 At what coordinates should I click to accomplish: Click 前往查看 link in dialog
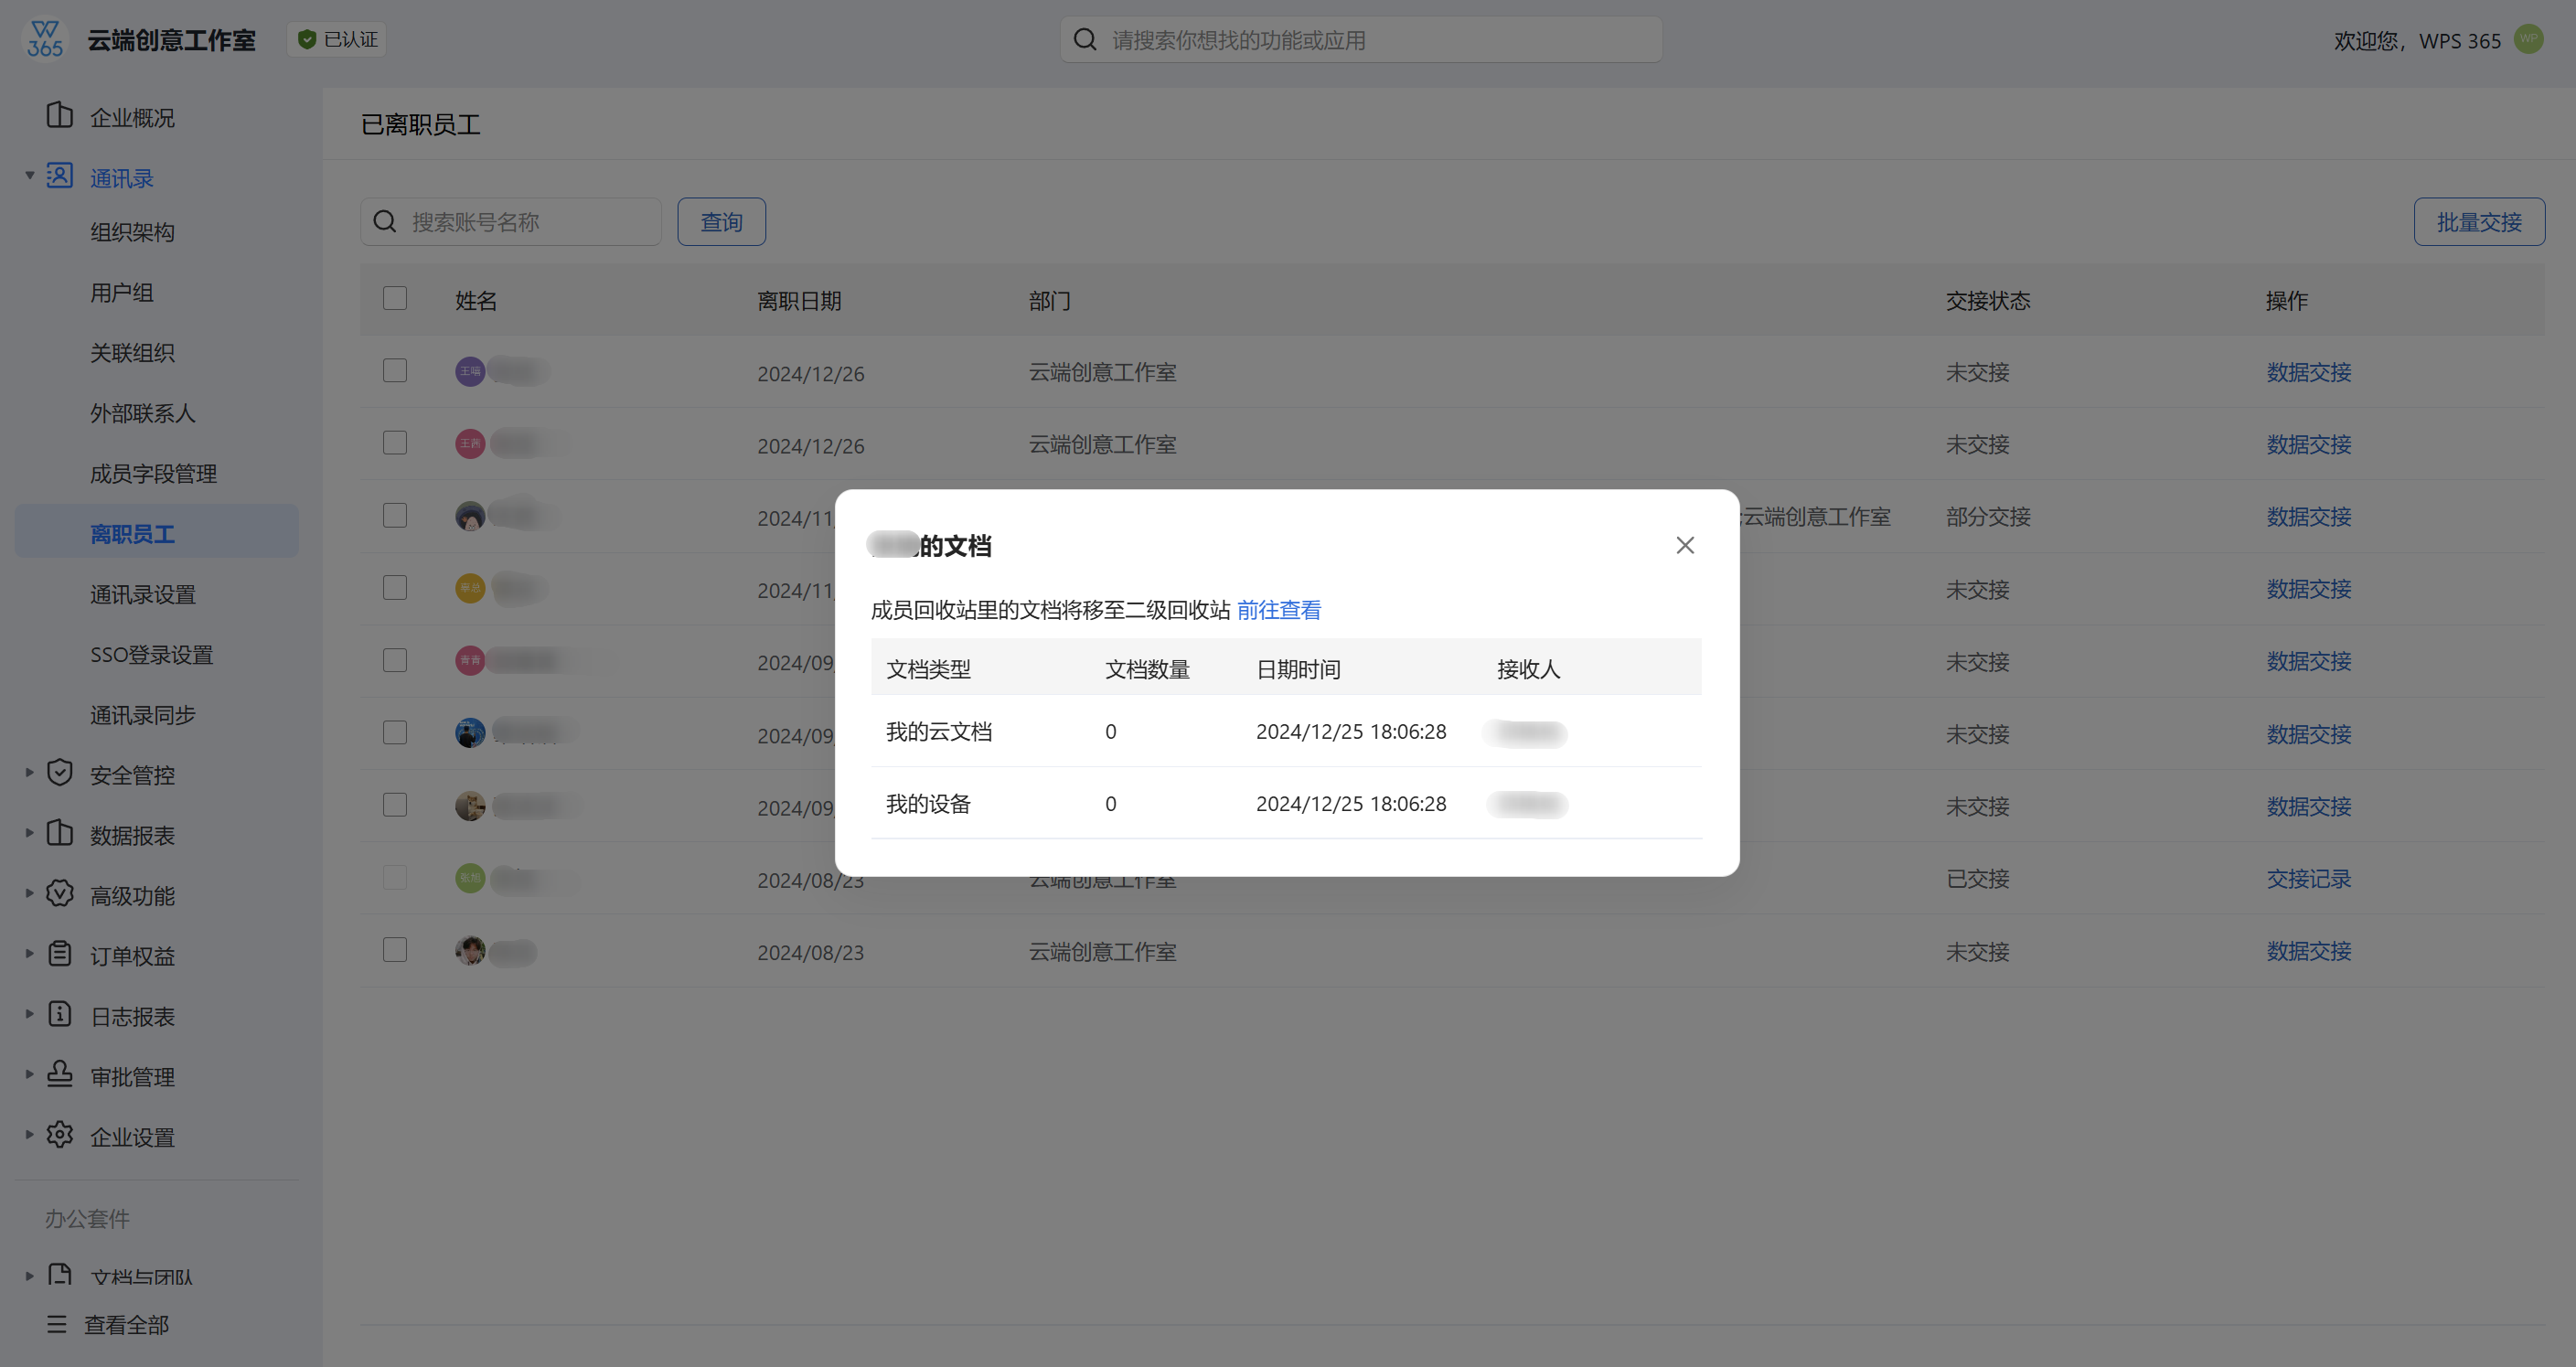tap(1279, 610)
